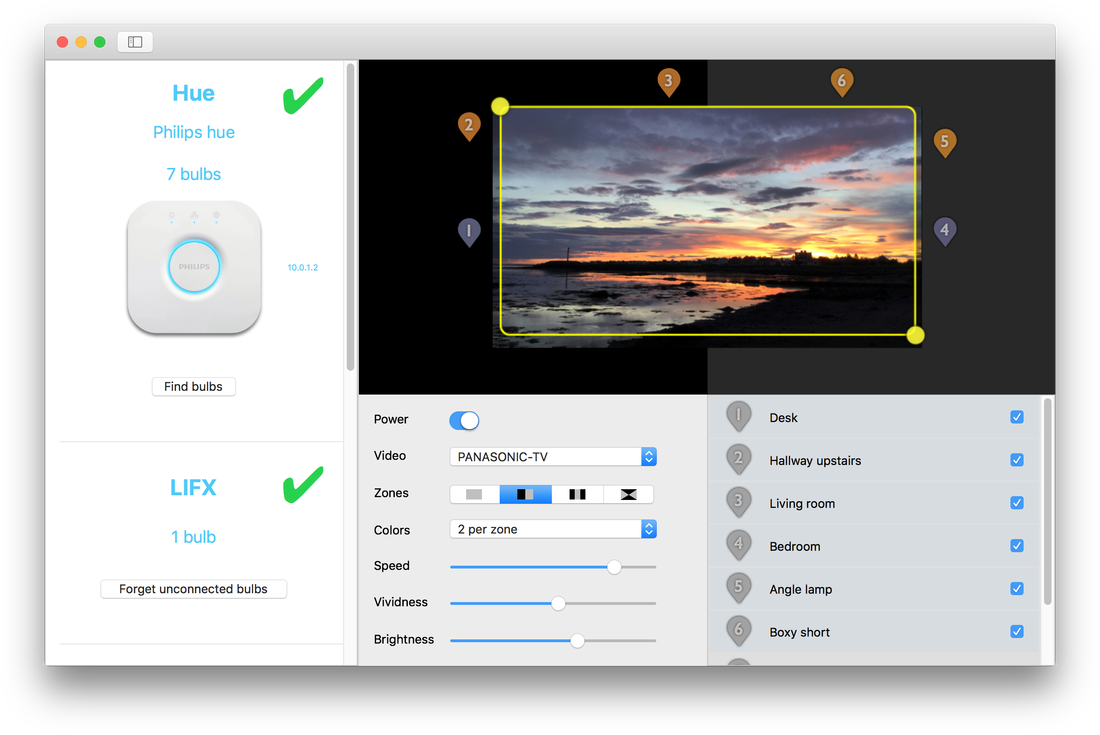Click the 1 bulb label
The width and height of the screenshot is (1100, 735).
(x=194, y=537)
